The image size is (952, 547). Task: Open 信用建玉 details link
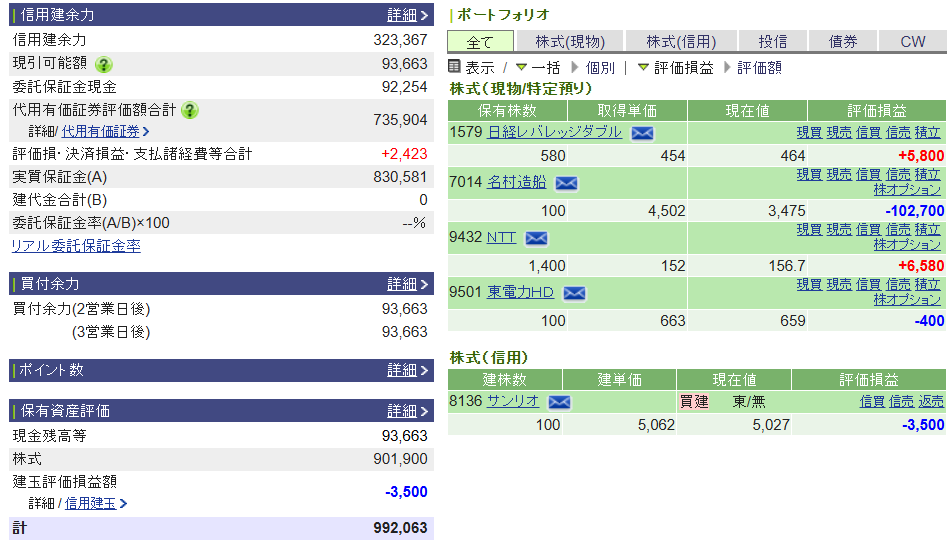tap(90, 503)
